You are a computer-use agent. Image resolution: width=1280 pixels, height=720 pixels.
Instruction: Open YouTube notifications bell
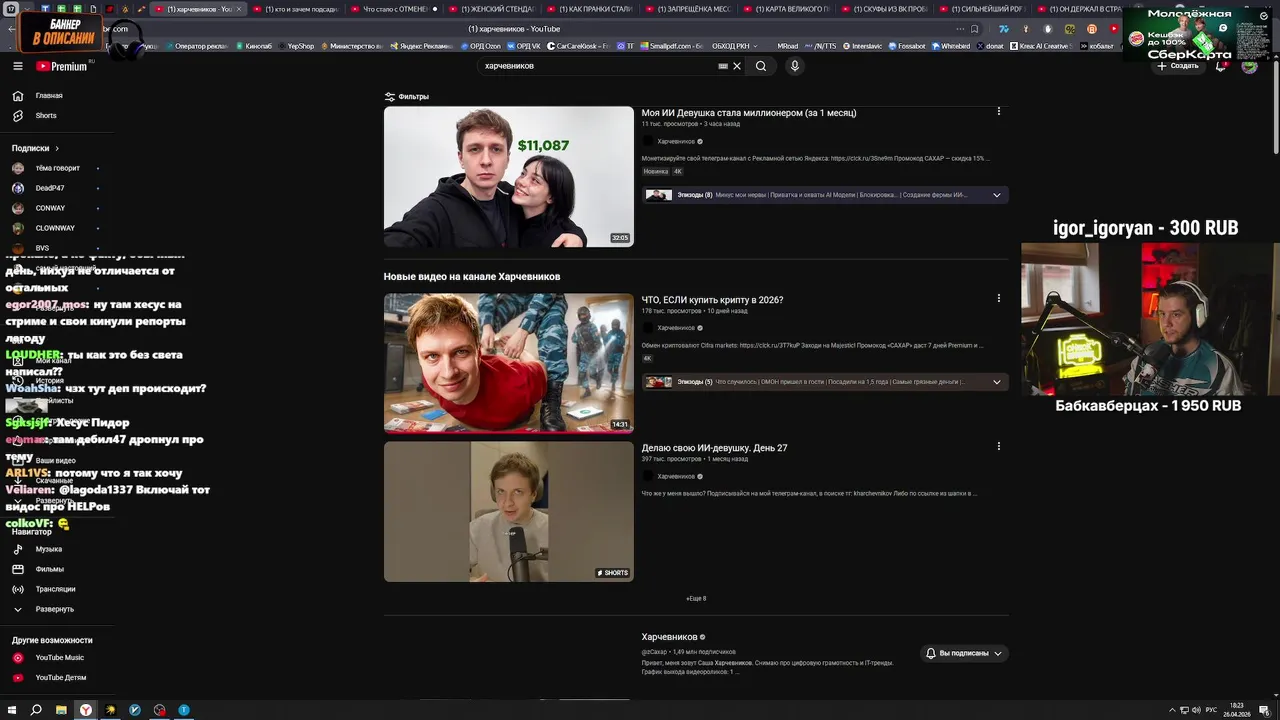1221,66
